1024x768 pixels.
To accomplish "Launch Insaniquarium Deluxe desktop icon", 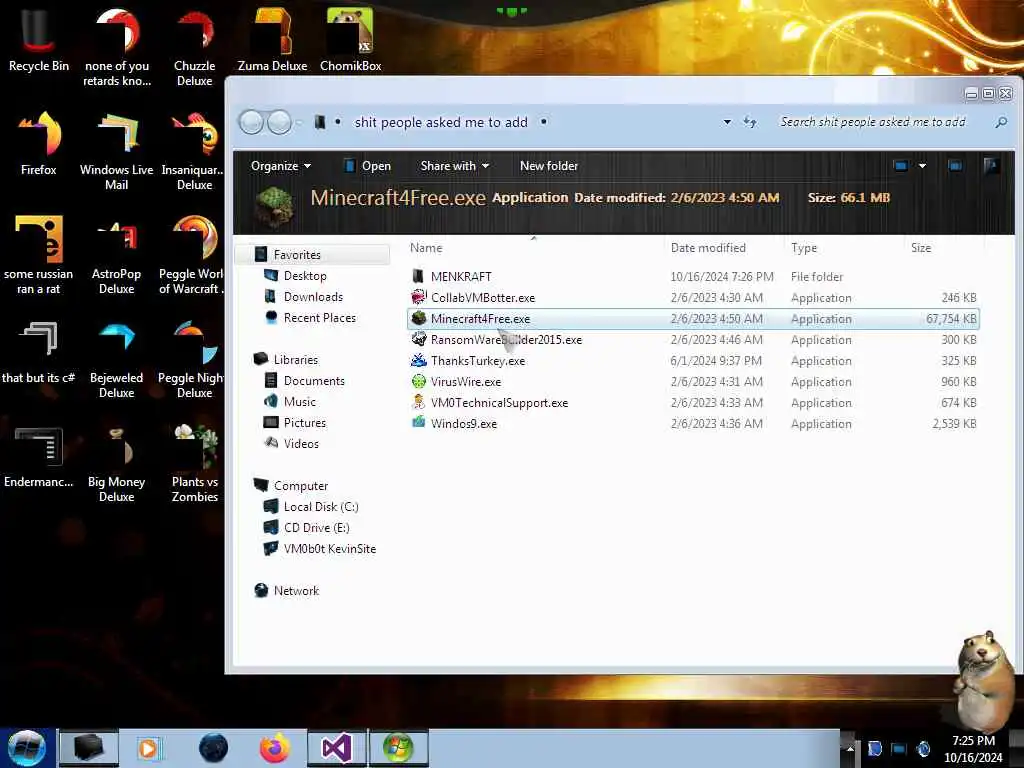I will (193, 150).
